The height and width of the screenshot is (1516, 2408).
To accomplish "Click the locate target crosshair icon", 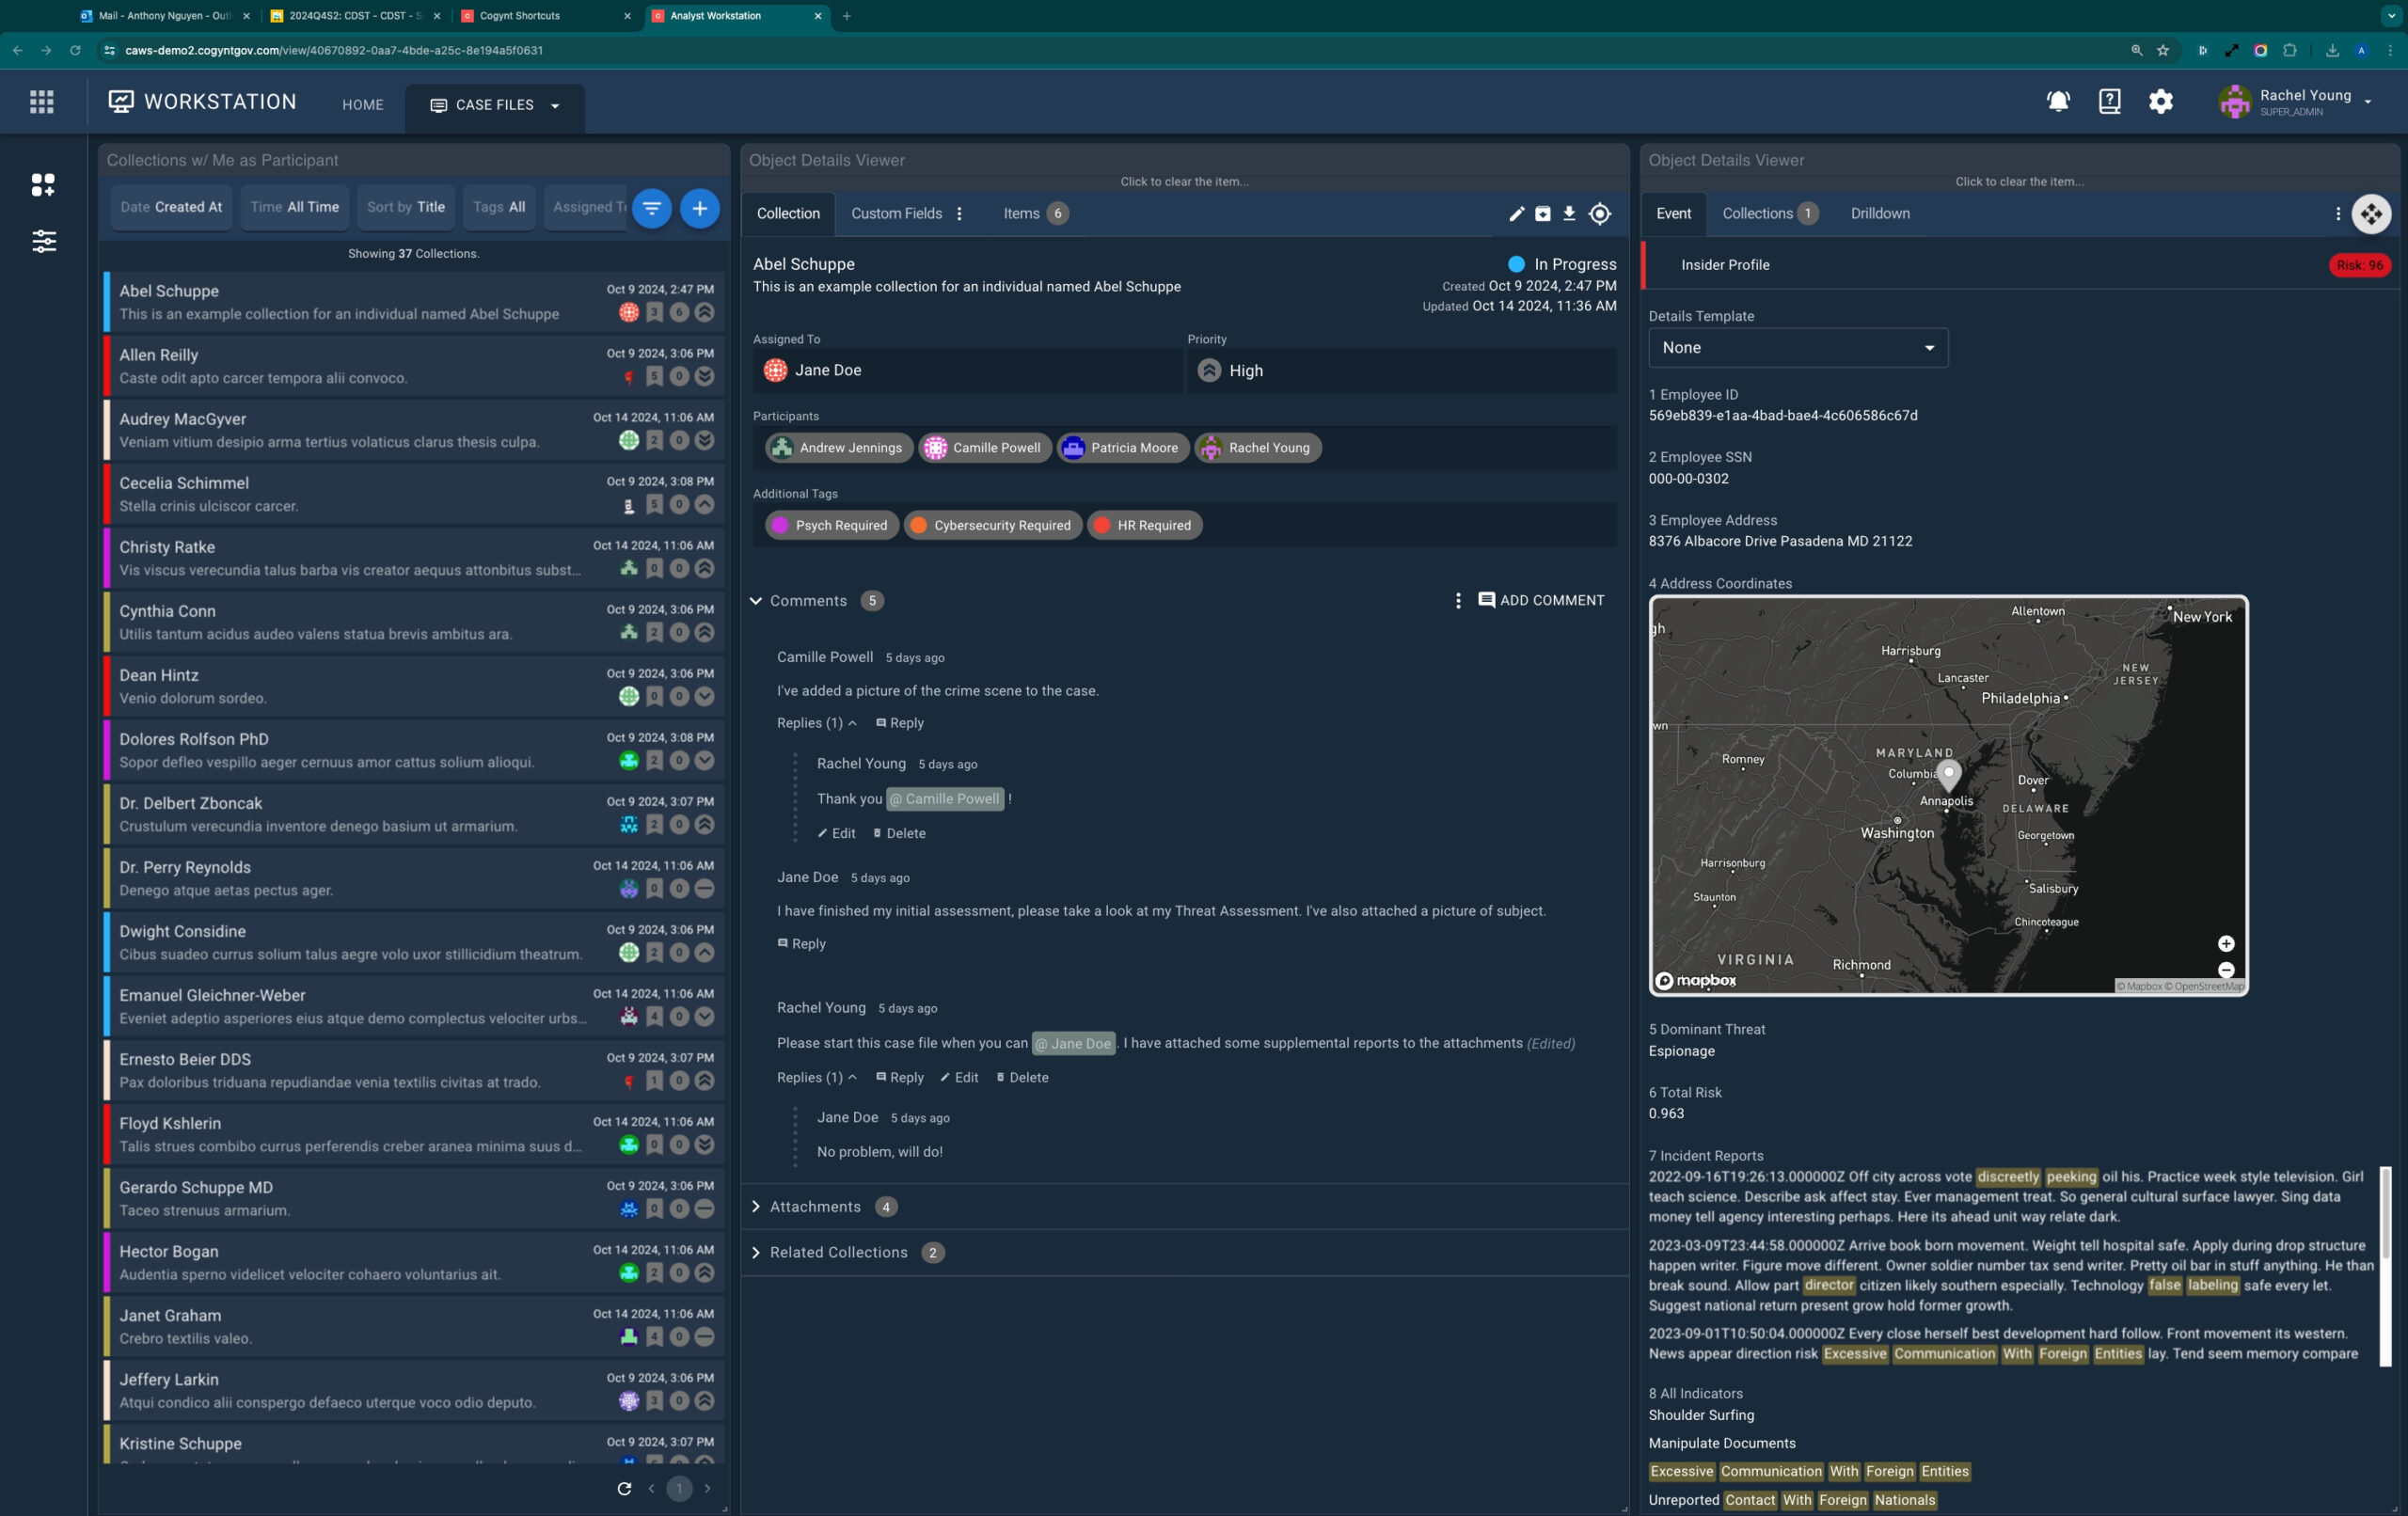I will [x=1600, y=214].
